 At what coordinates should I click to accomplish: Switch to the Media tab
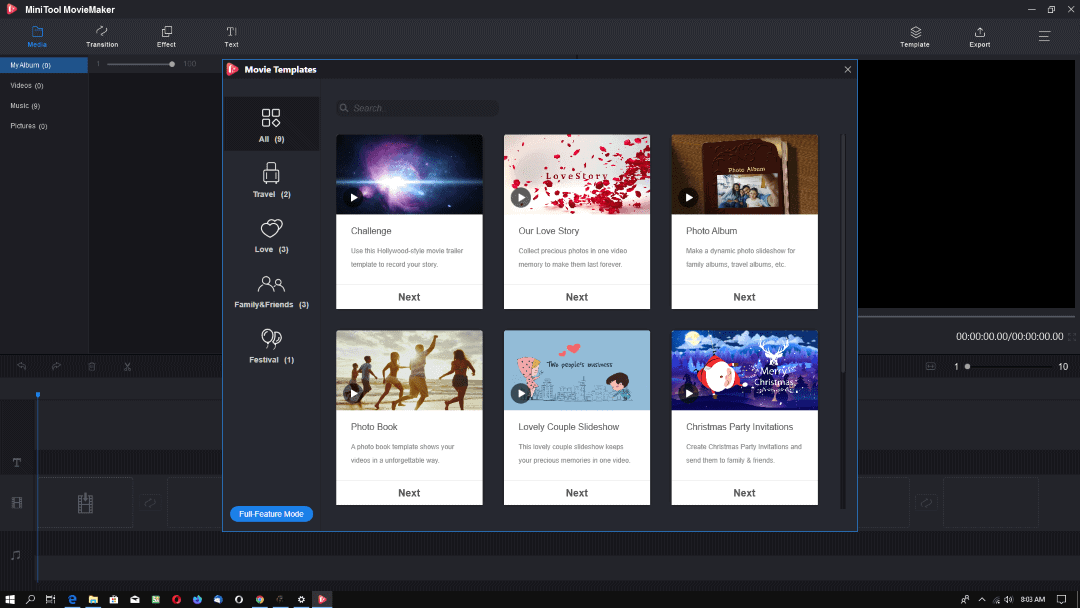tap(36, 37)
